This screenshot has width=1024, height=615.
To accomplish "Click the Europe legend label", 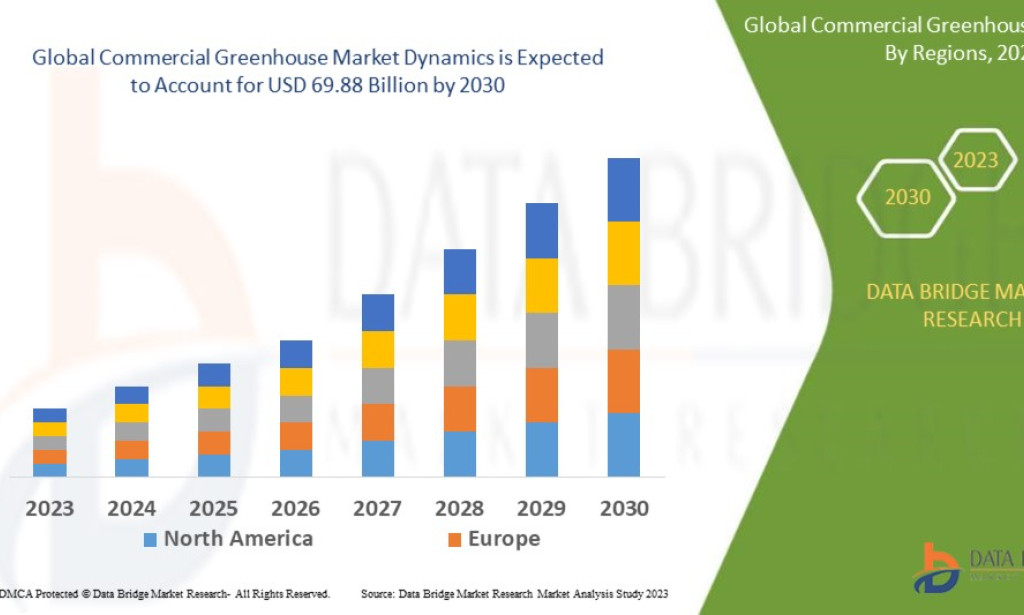I will coord(504,539).
